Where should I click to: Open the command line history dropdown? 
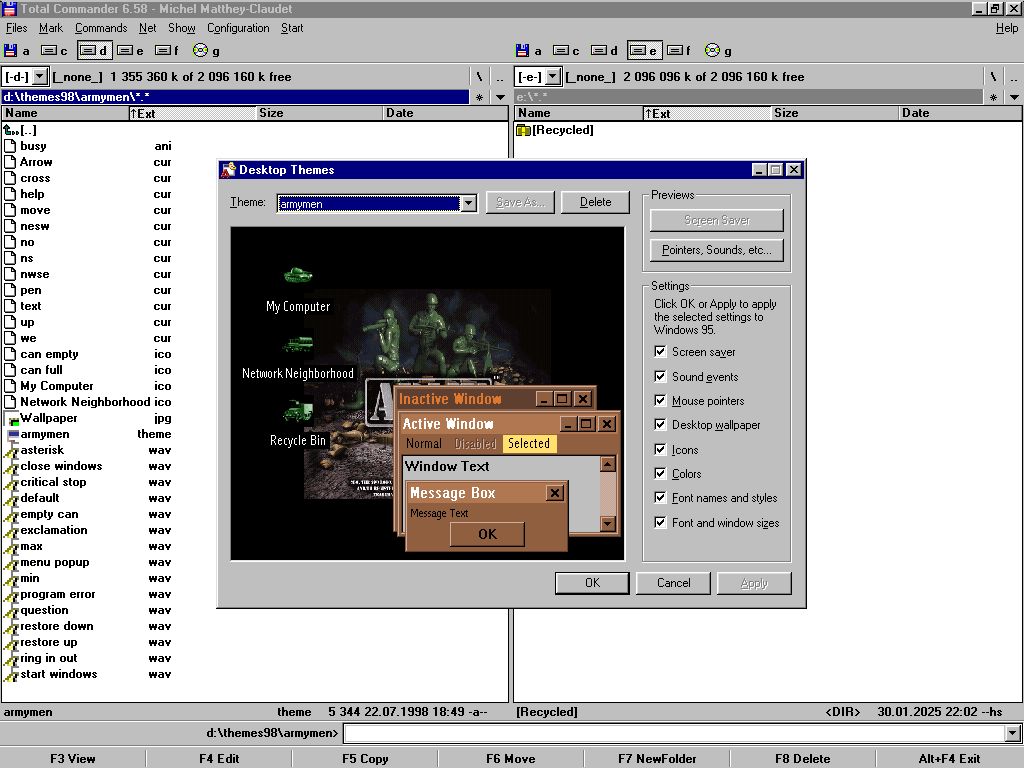1012,734
